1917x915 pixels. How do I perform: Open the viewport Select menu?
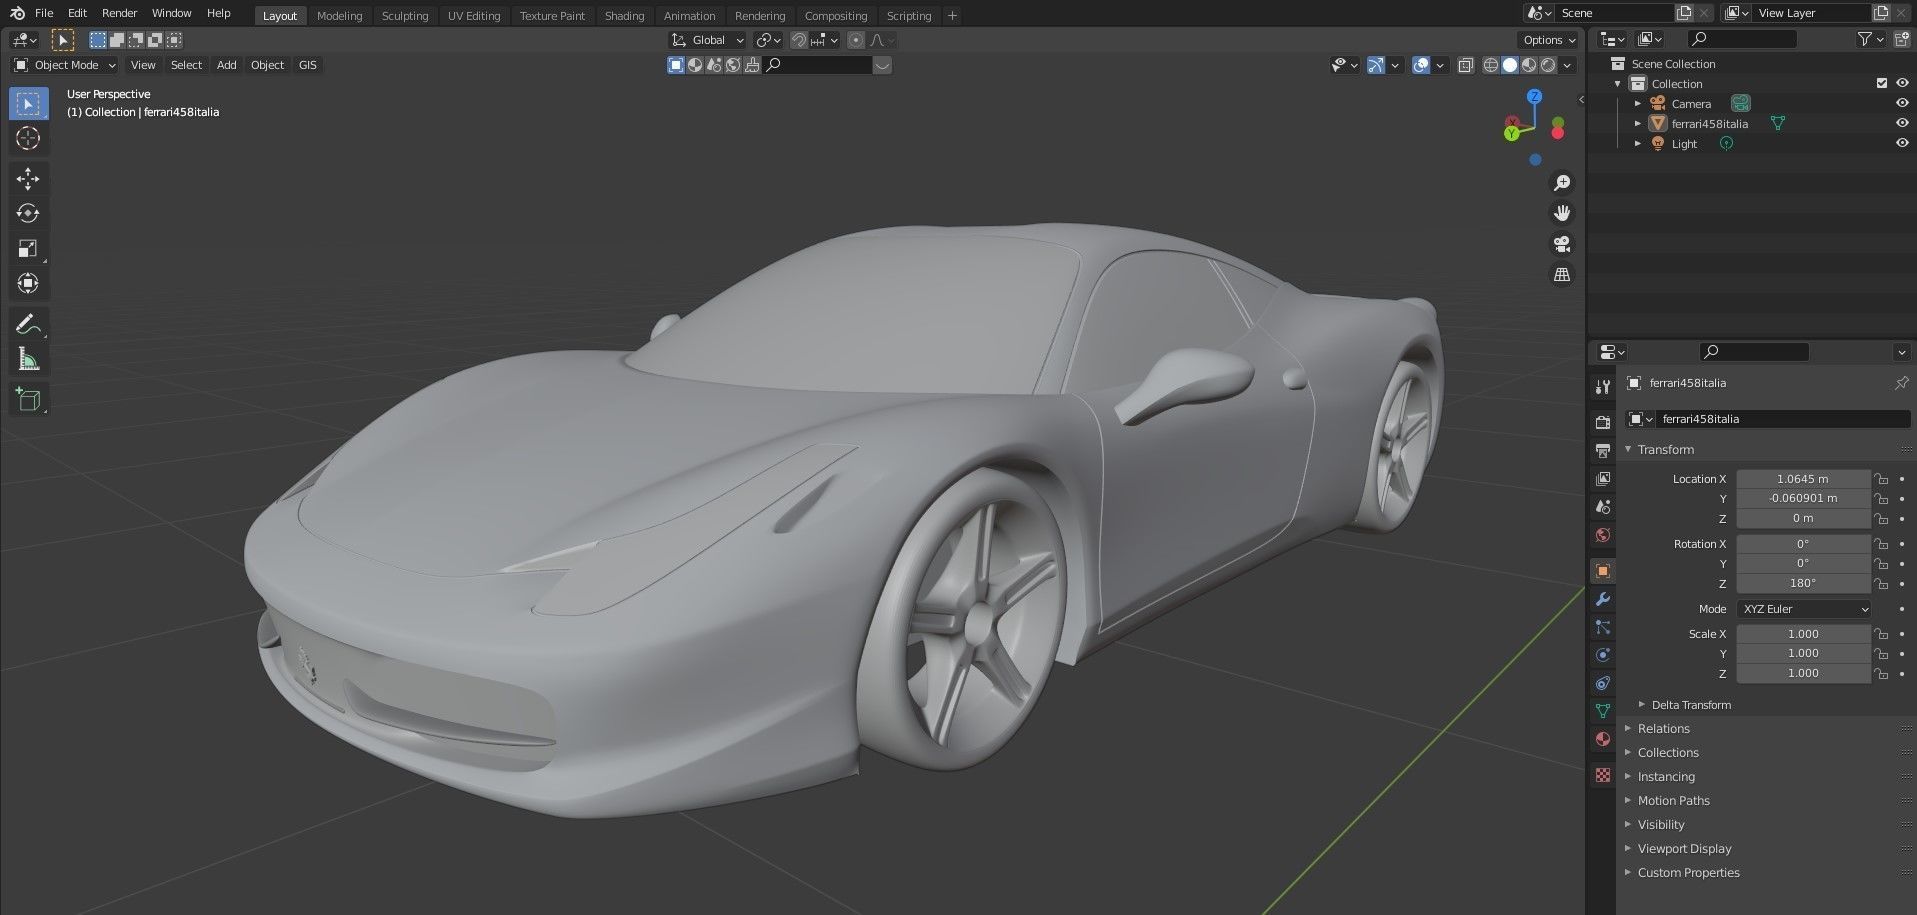point(186,65)
